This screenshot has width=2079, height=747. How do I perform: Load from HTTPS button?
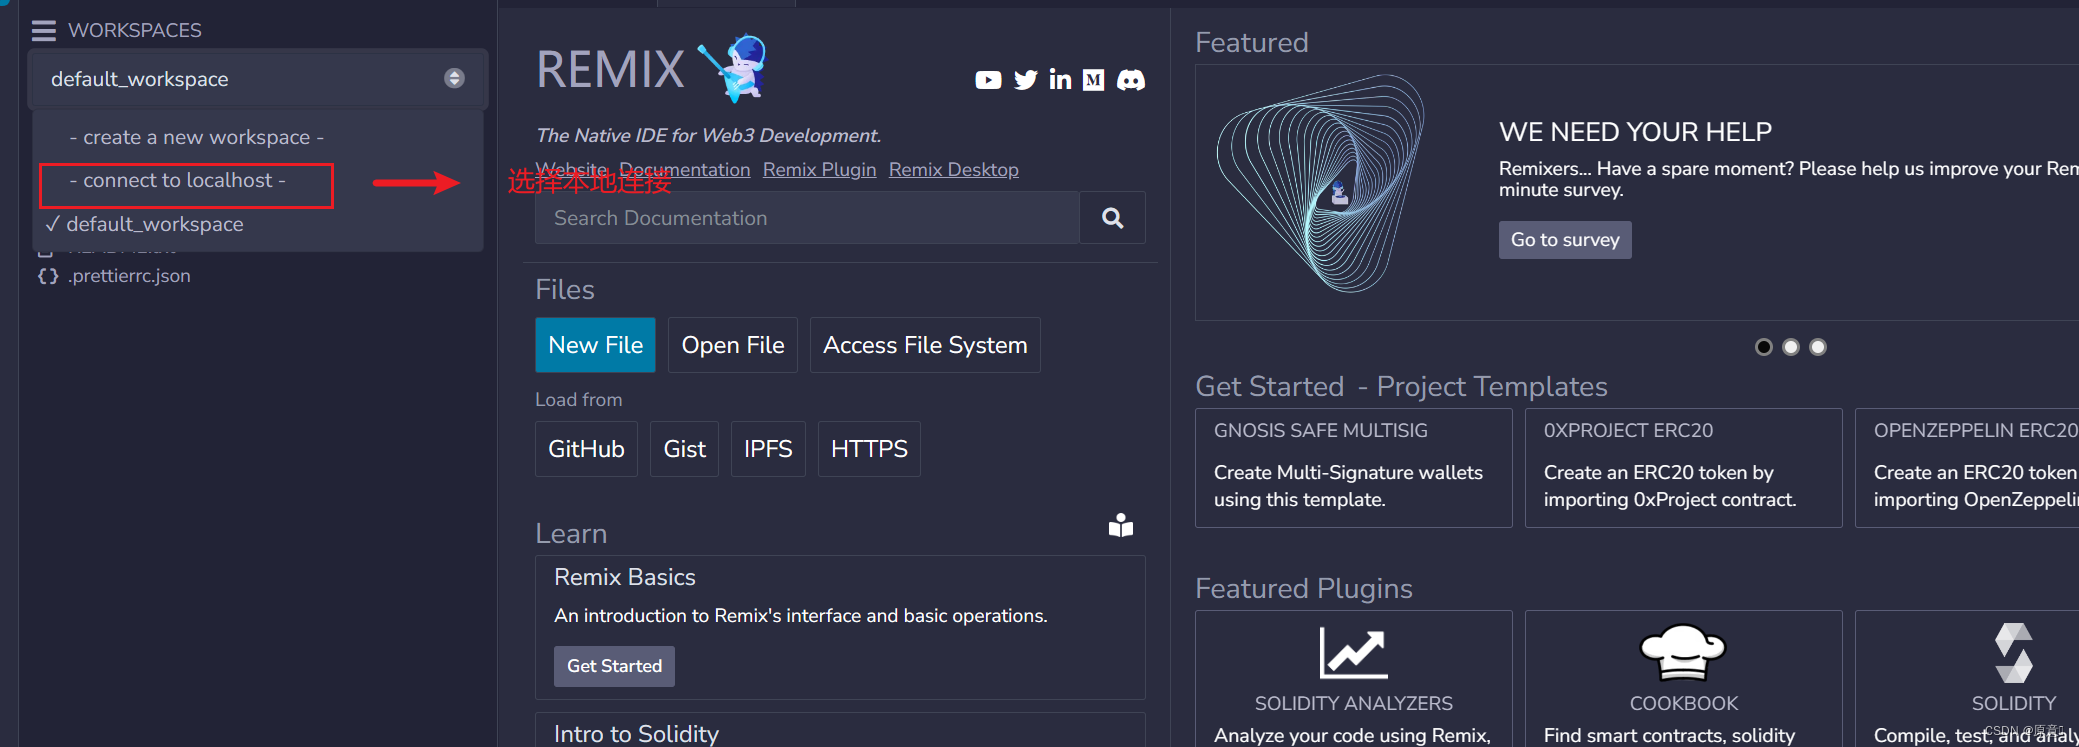(x=869, y=449)
